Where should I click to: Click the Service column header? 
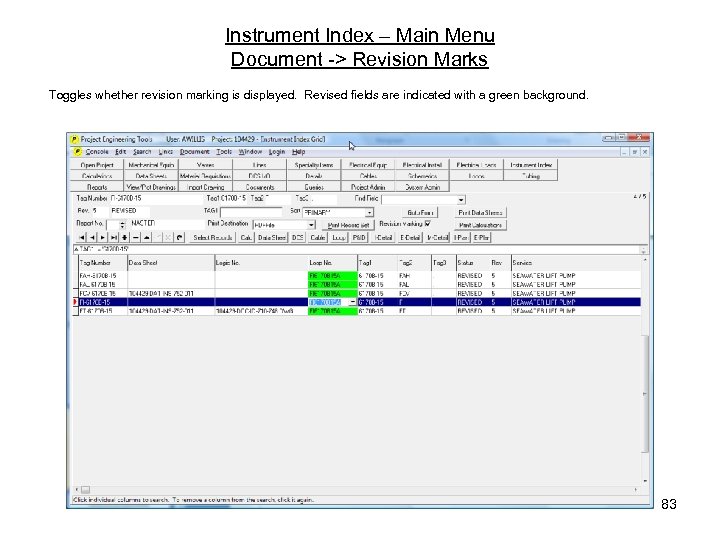(575, 263)
